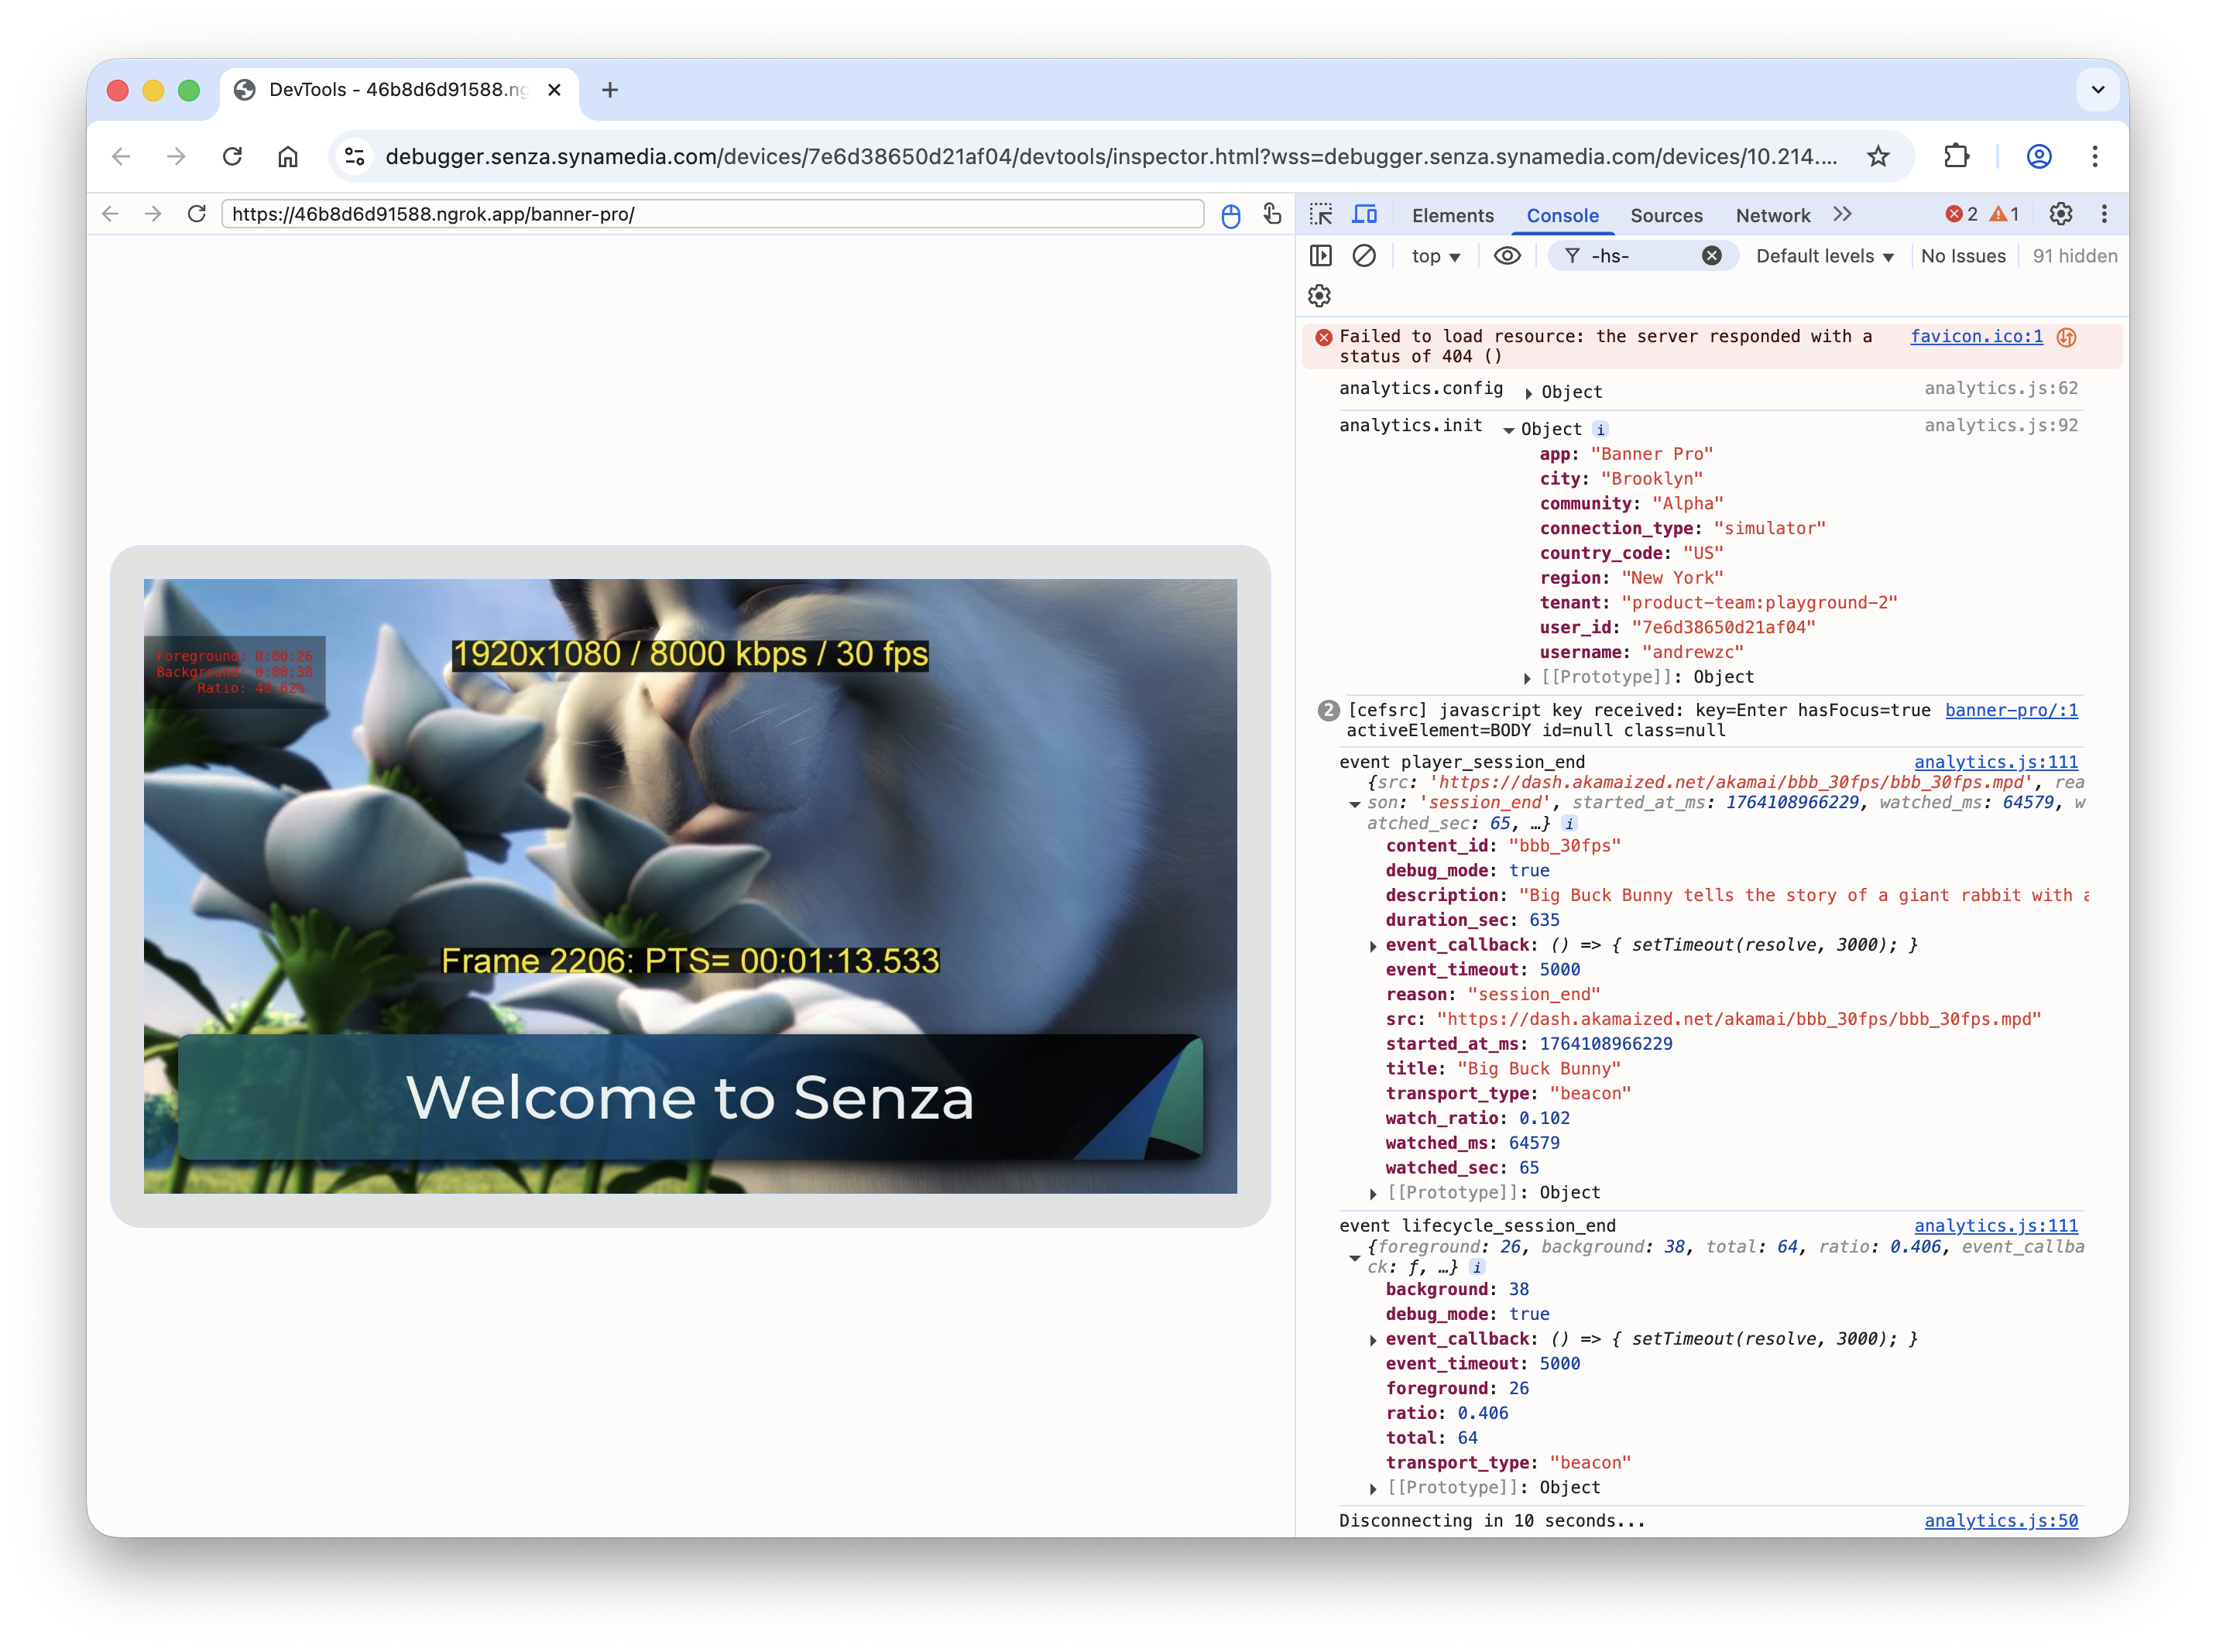Viewport: 2216px width, 1652px height.
Task: Open the favicon.ico:1 source link
Action: coord(1976,336)
